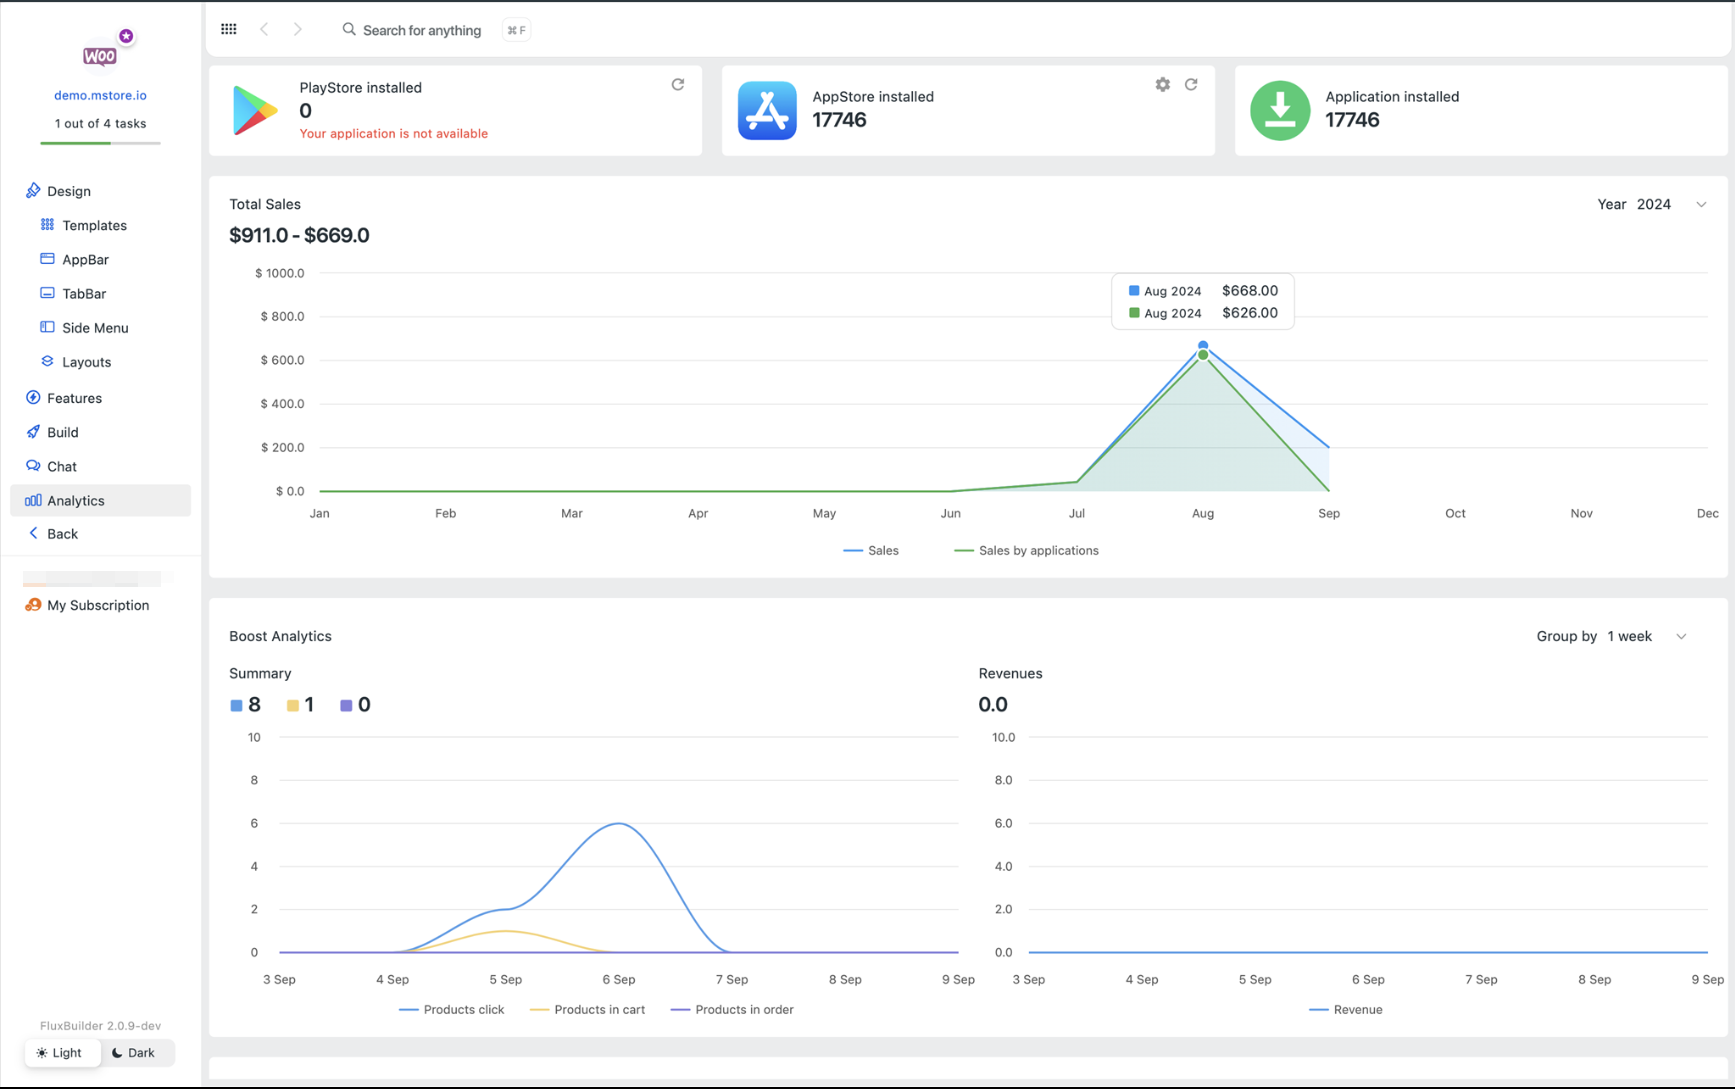Click the green Application installed download icon
The image size is (1735, 1089).
coord(1279,110)
